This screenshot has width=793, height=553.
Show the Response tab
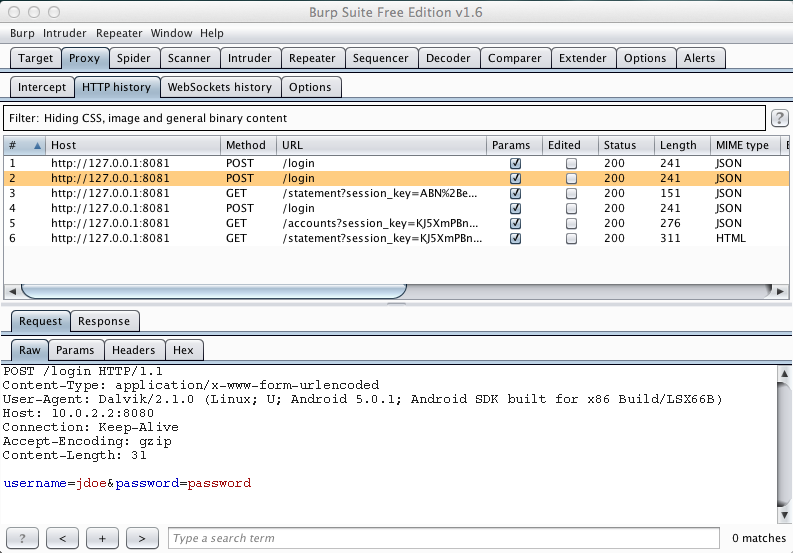click(104, 321)
